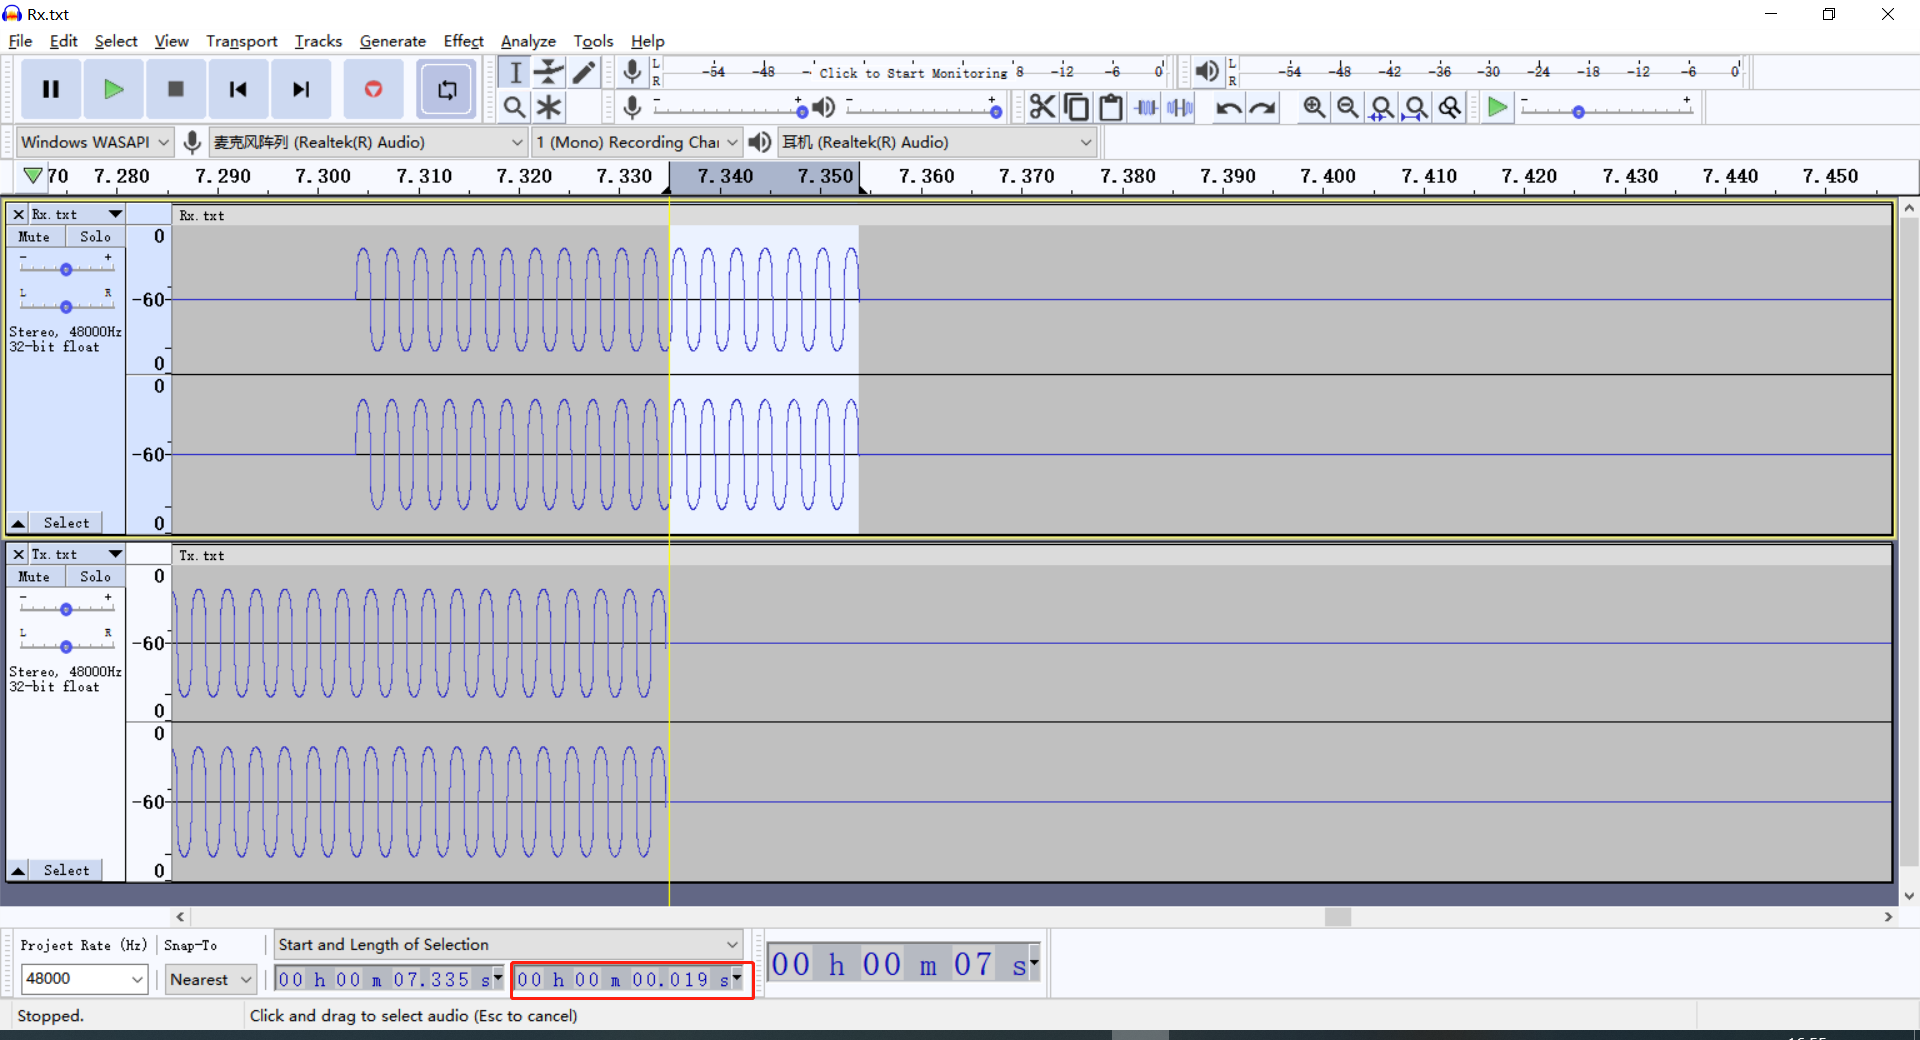
Task: Select the Selection tool
Action: point(514,71)
